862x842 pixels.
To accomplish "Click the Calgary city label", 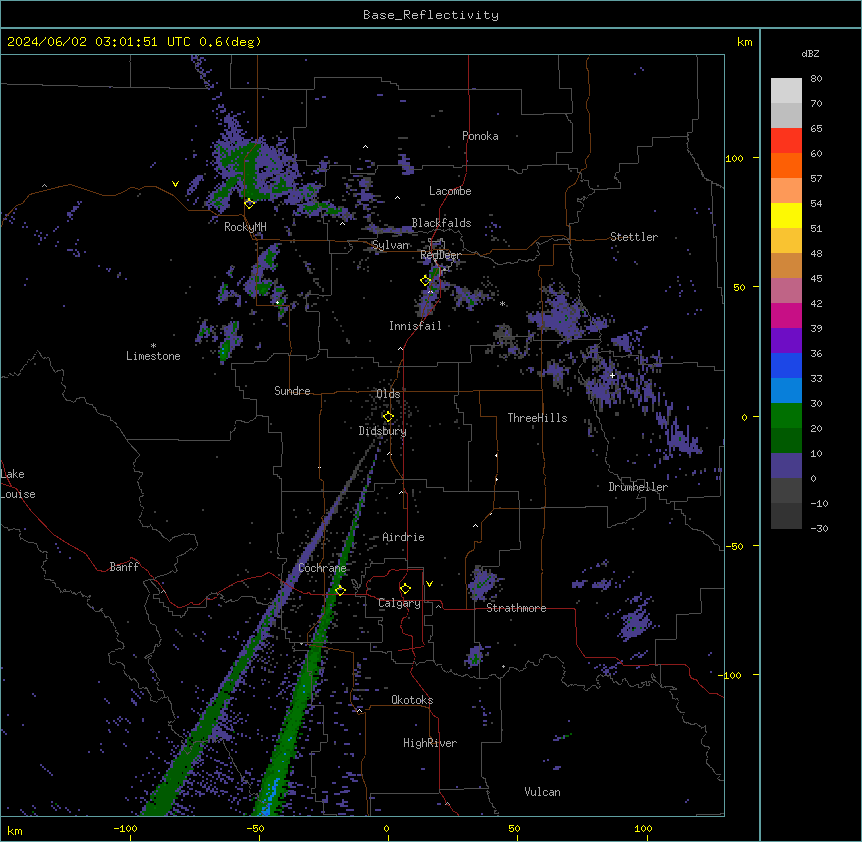I will point(399,603).
